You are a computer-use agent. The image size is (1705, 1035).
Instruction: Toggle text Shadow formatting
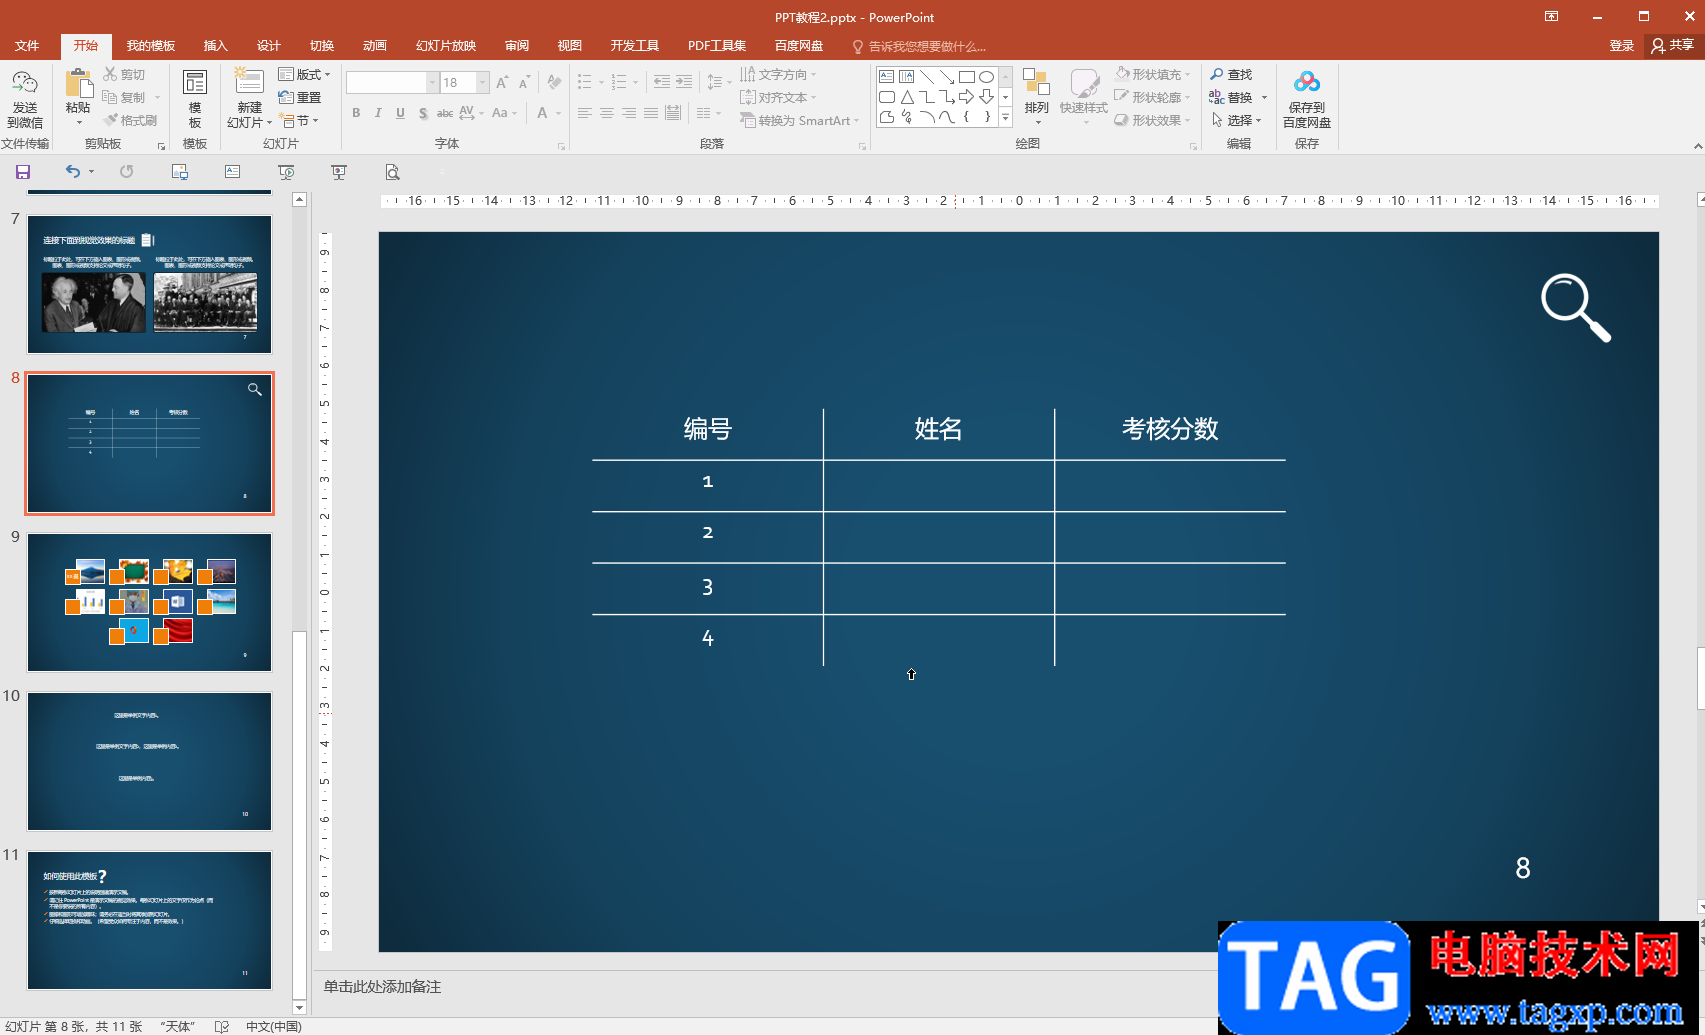[x=423, y=113]
